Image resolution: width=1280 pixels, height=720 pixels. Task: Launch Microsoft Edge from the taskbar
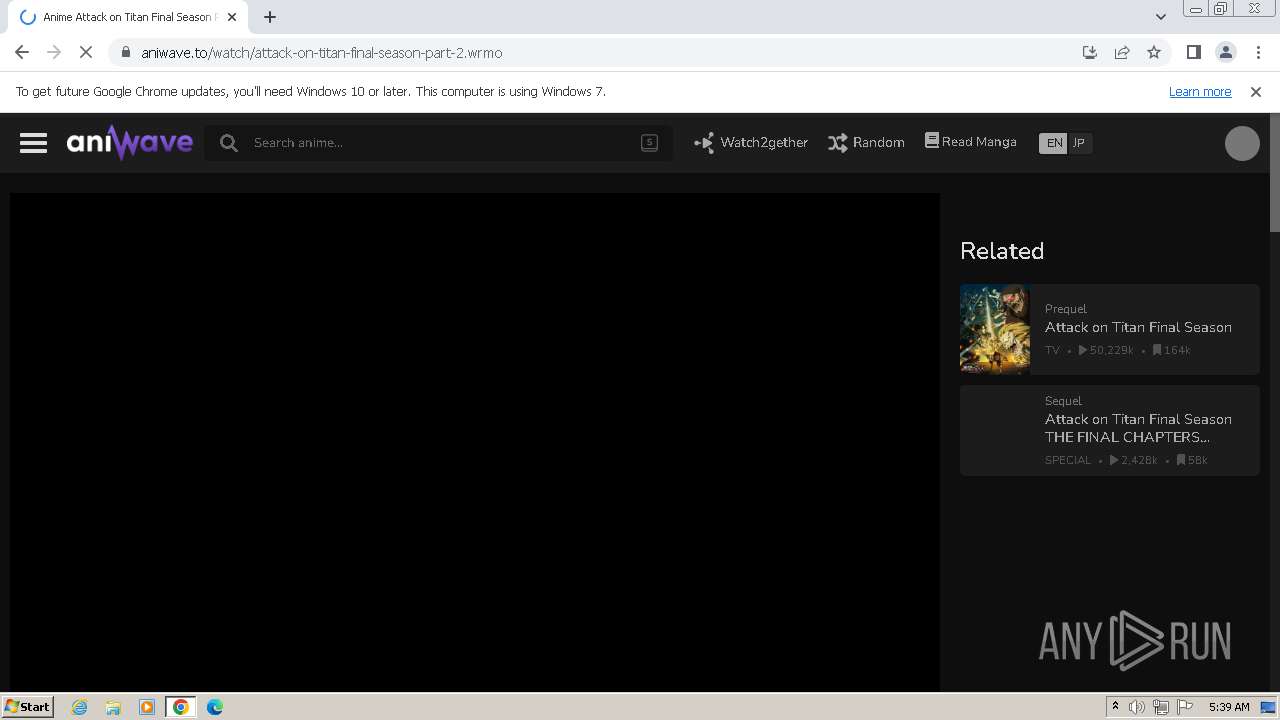pyautogui.click(x=215, y=707)
